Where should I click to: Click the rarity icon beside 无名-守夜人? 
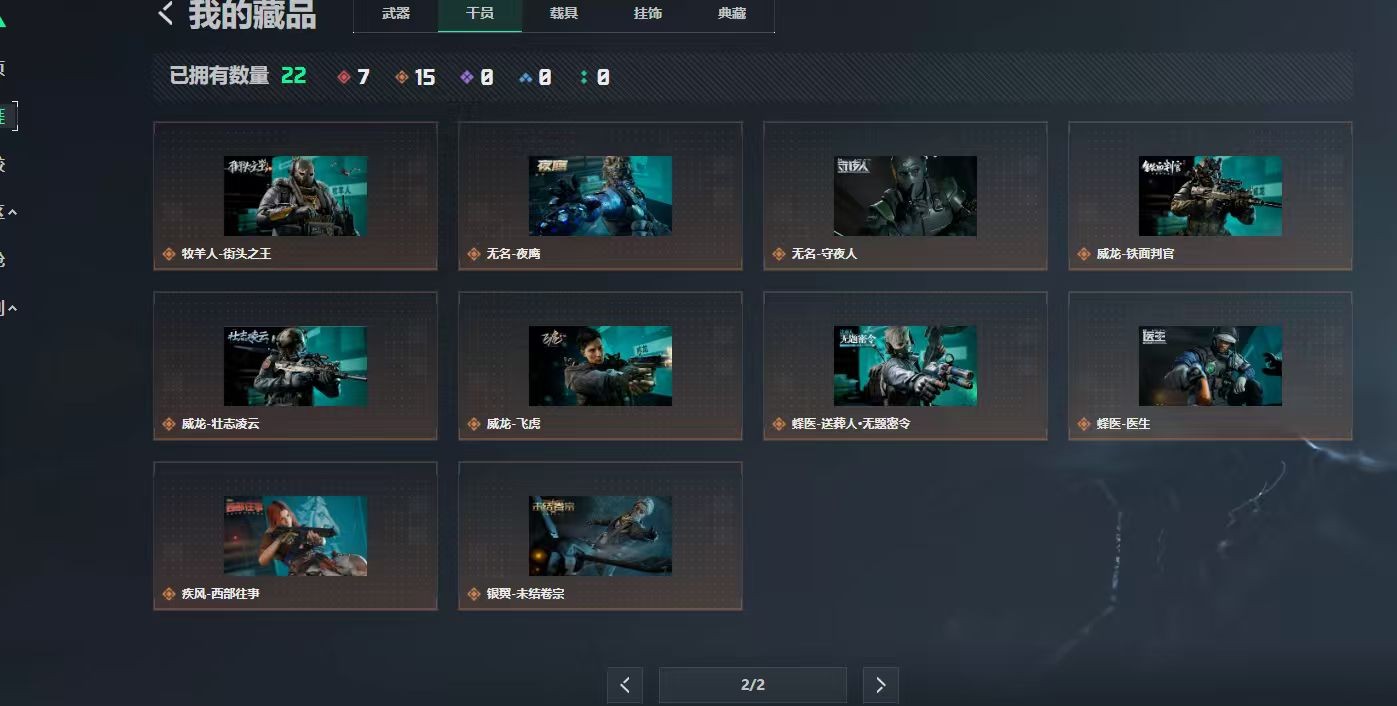[779, 254]
